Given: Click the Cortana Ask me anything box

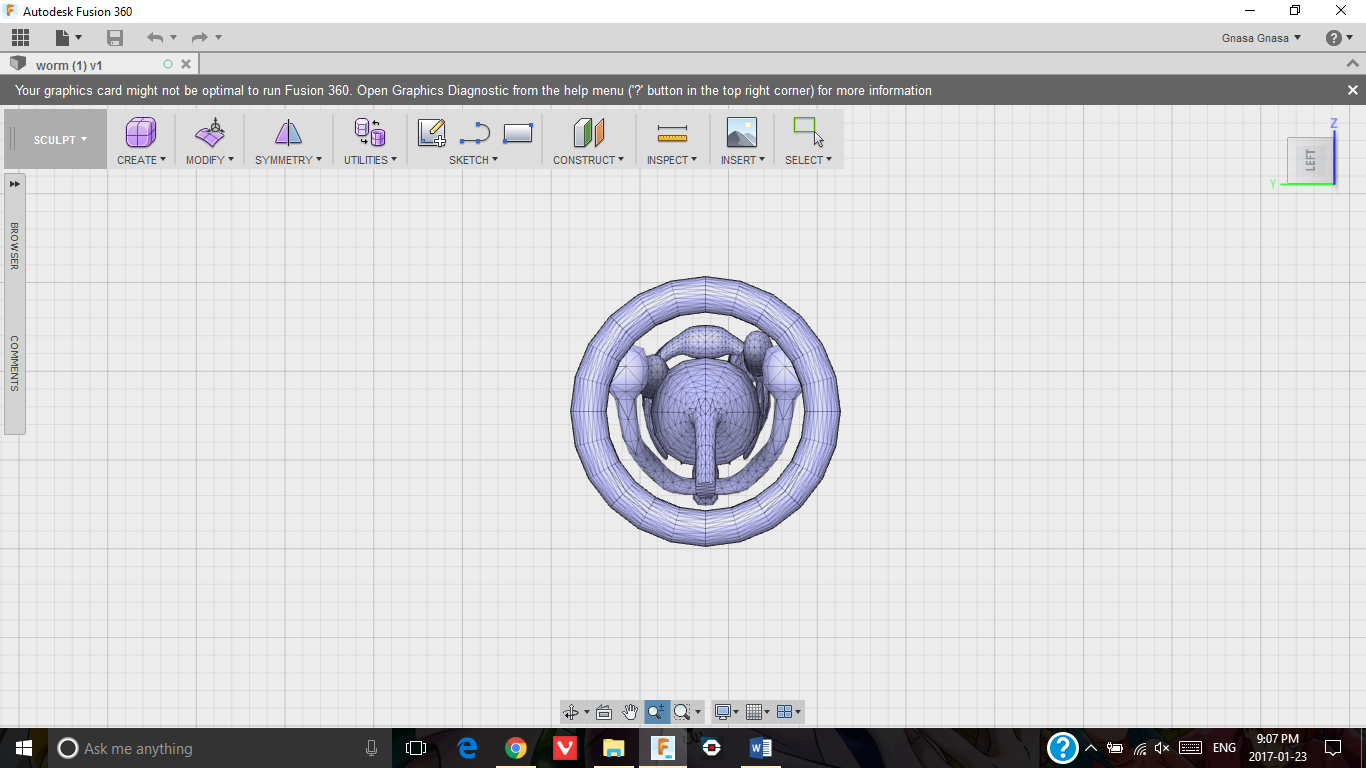Looking at the screenshot, I should (219, 748).
